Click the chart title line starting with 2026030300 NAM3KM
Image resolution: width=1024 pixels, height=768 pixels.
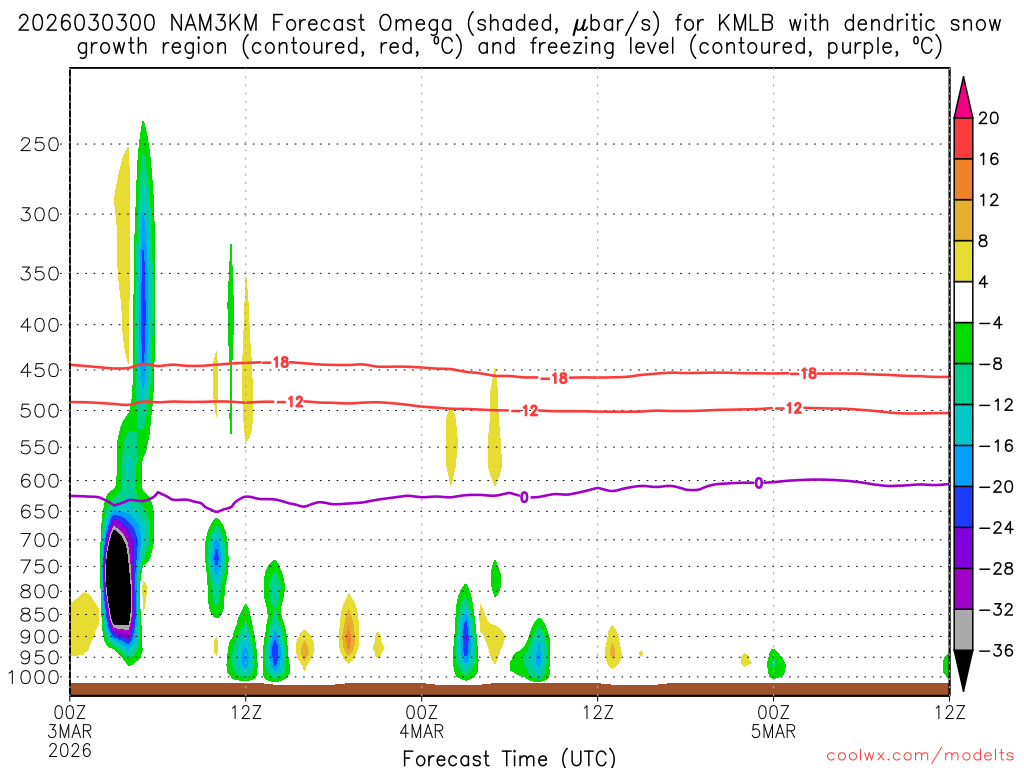pyautogui.click(x=509, y=24)
